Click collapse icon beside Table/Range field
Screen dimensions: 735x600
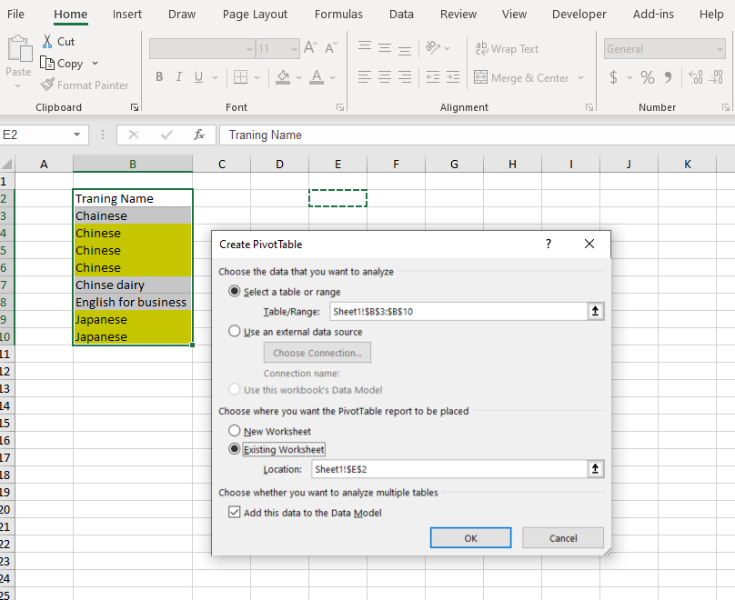pos(596,312)
